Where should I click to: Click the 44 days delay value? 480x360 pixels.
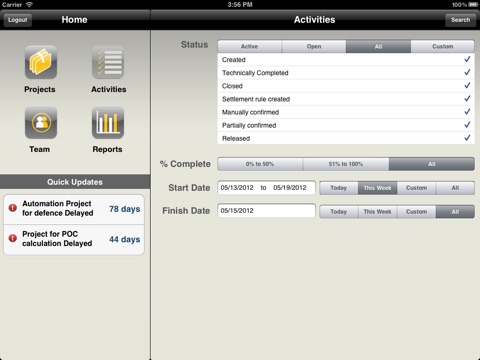[125, 239]
